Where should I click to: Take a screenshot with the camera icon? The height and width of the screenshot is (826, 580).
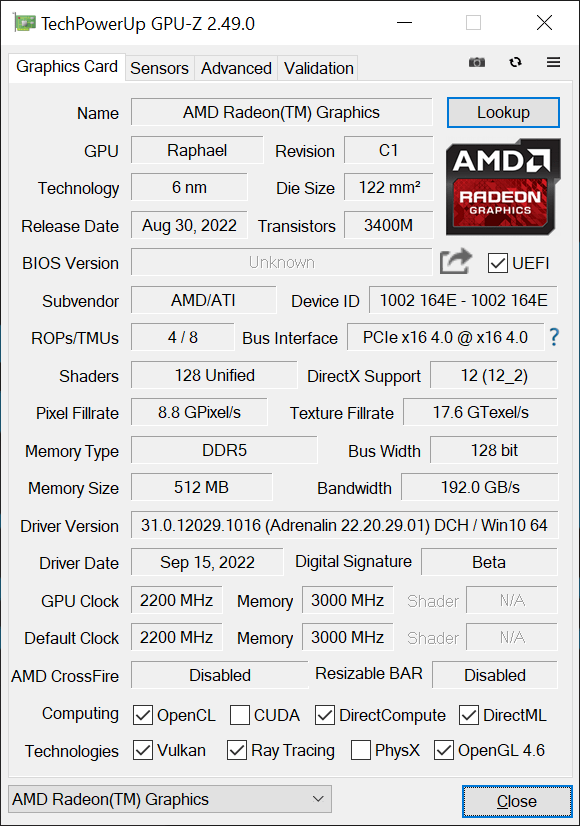[x=477, y=63]
